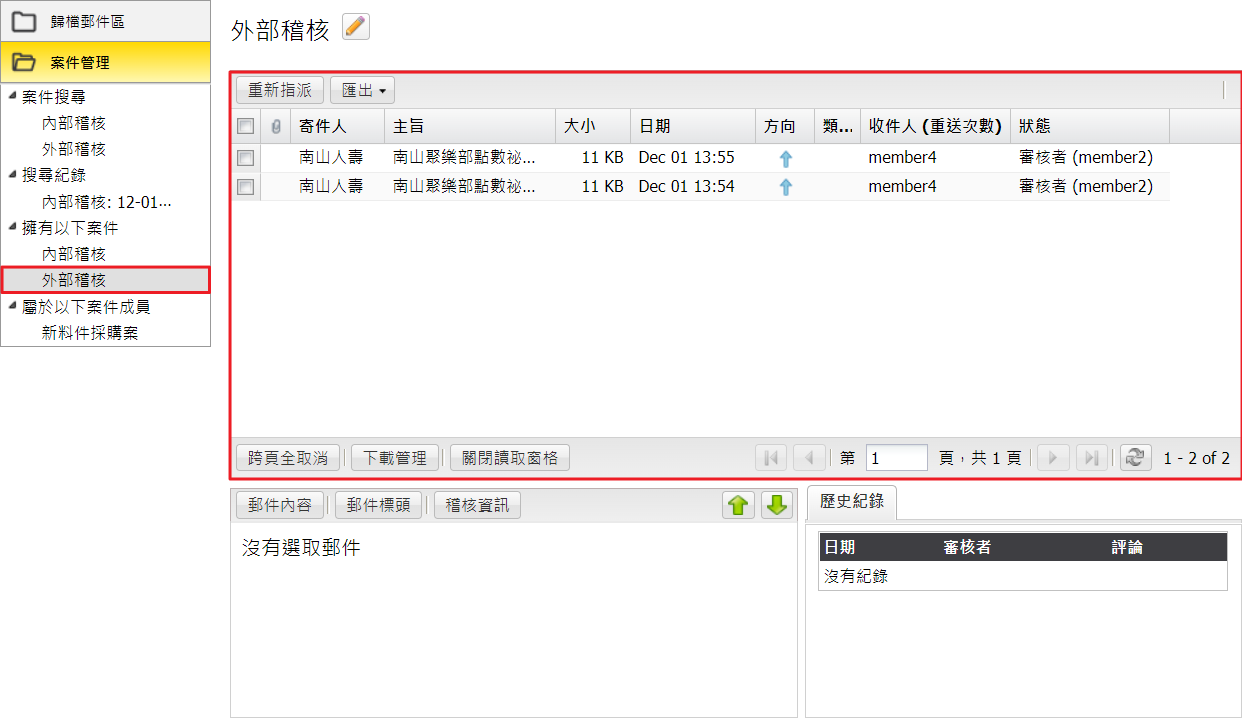The height and width of the screenshot is (718, 1242).
Task: Open the 歸檔郵件區 folder section
Action: pos(105,21)
